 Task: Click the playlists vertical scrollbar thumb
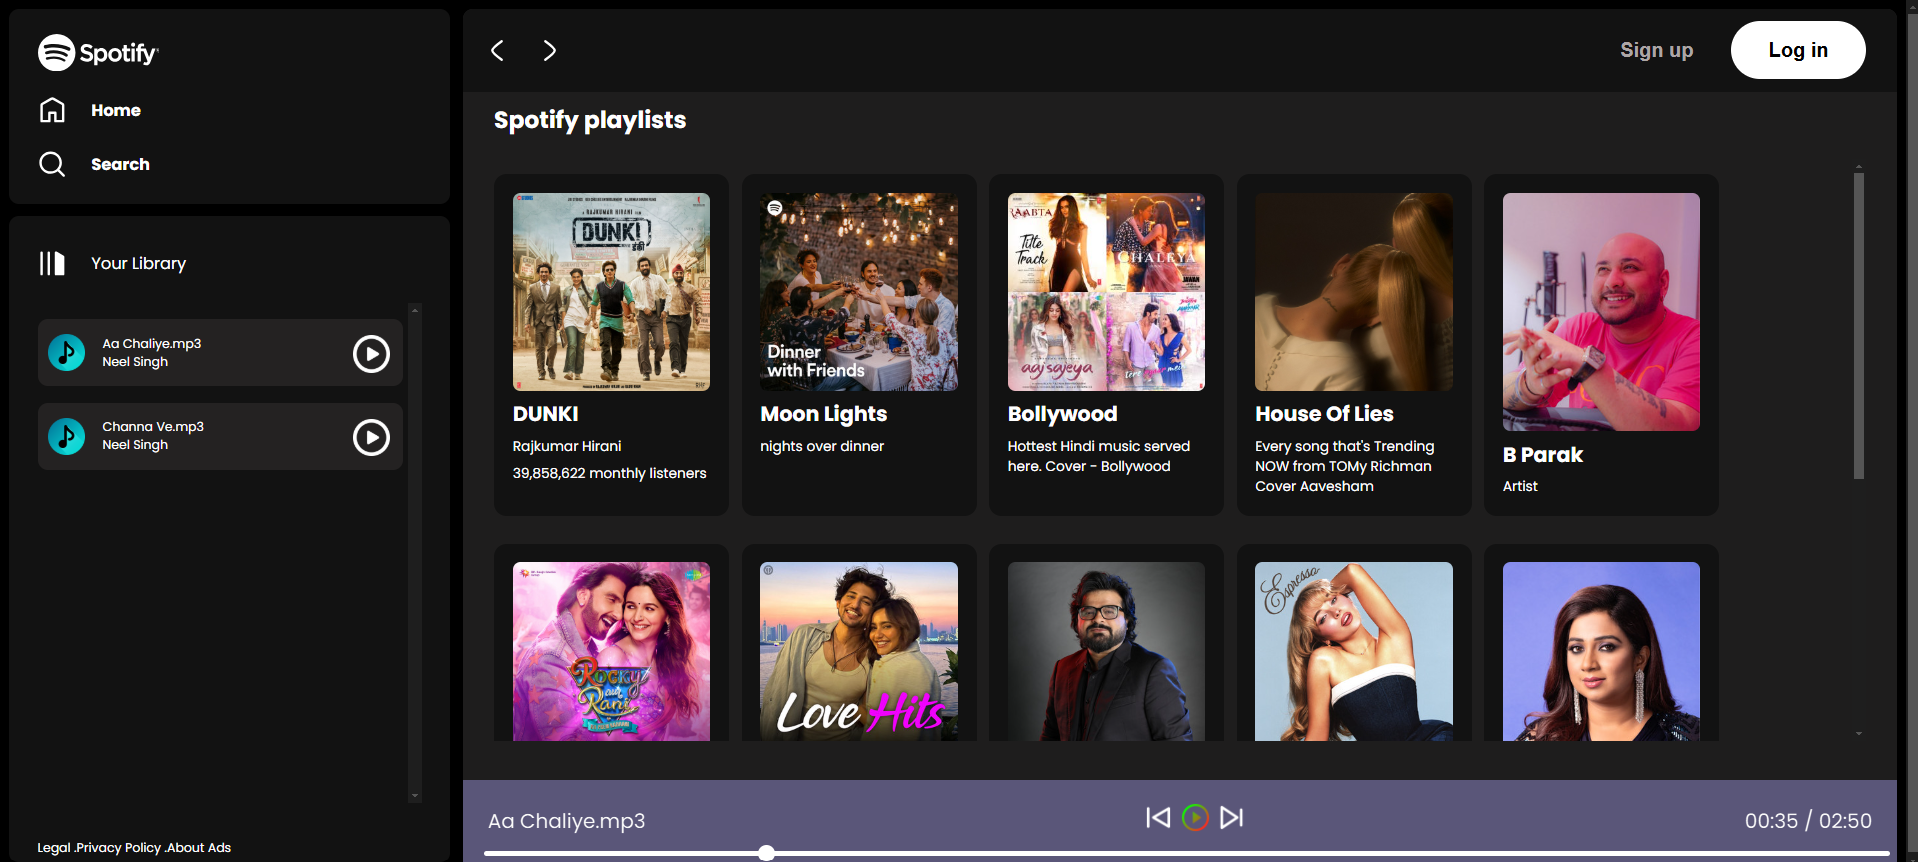coord(1859,326)
